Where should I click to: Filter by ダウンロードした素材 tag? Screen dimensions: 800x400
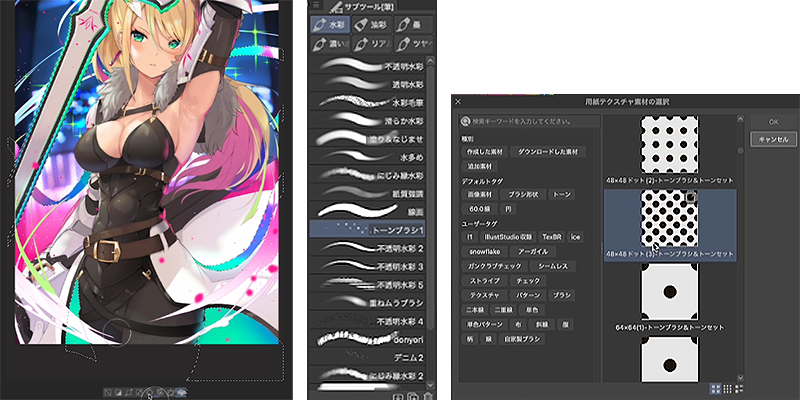548,152
